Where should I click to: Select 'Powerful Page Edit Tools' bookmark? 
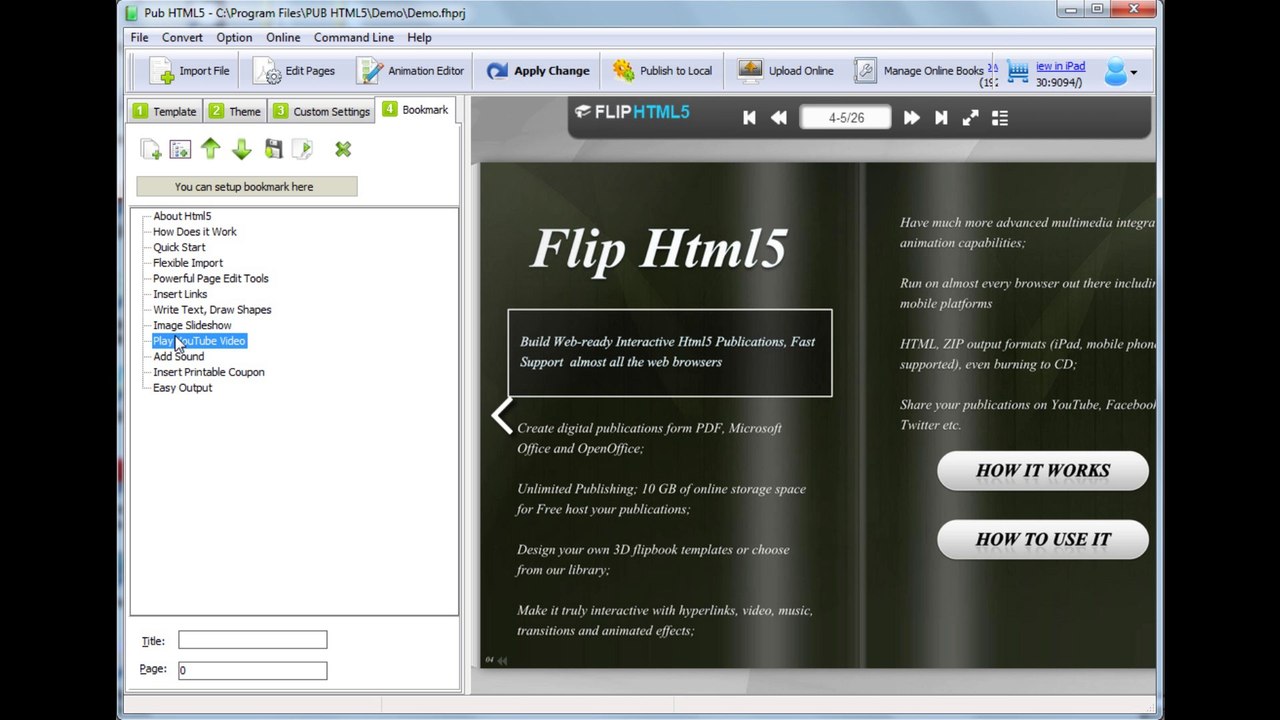click(x=210, y=279)
